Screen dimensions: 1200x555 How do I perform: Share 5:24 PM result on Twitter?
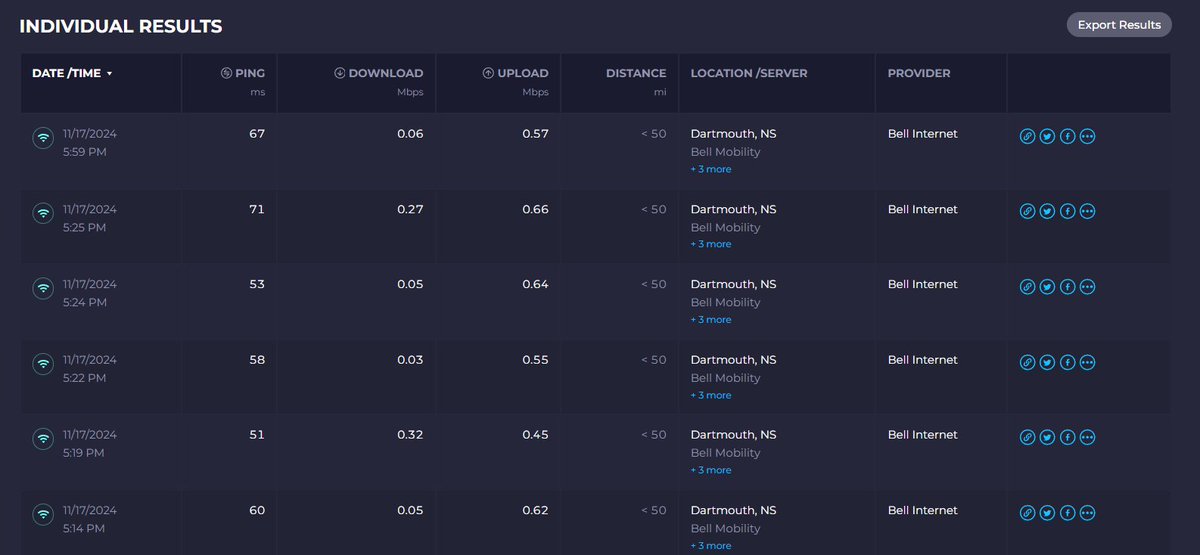[x=1047, y=286]
